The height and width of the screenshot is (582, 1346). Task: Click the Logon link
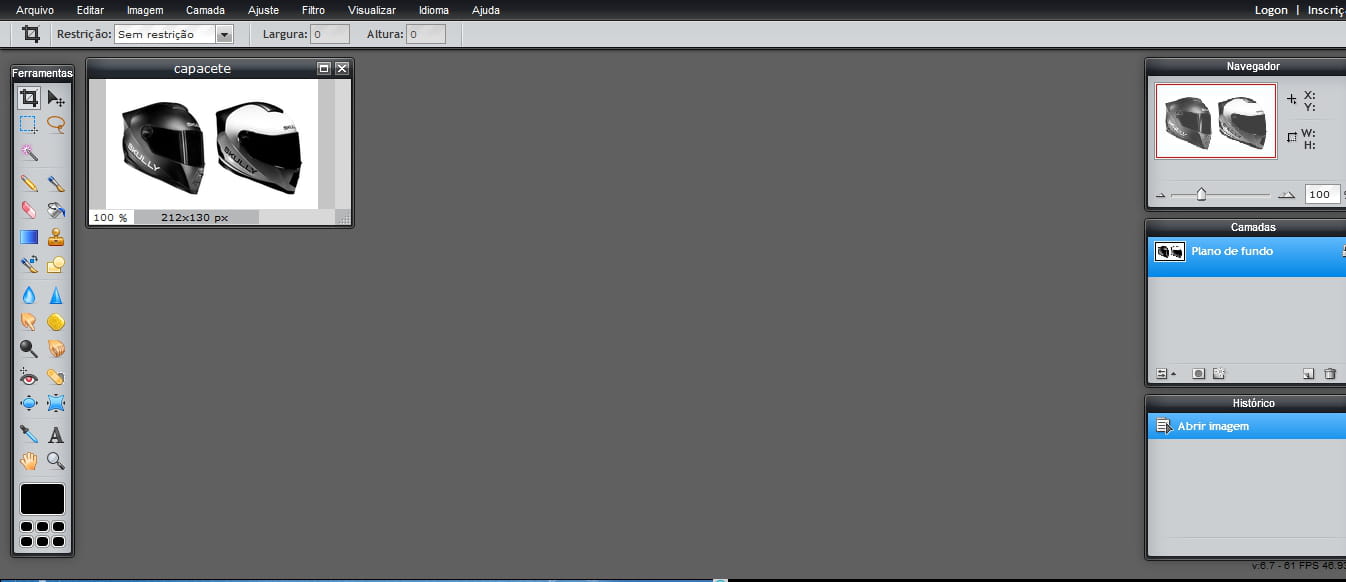[1271, 10]
